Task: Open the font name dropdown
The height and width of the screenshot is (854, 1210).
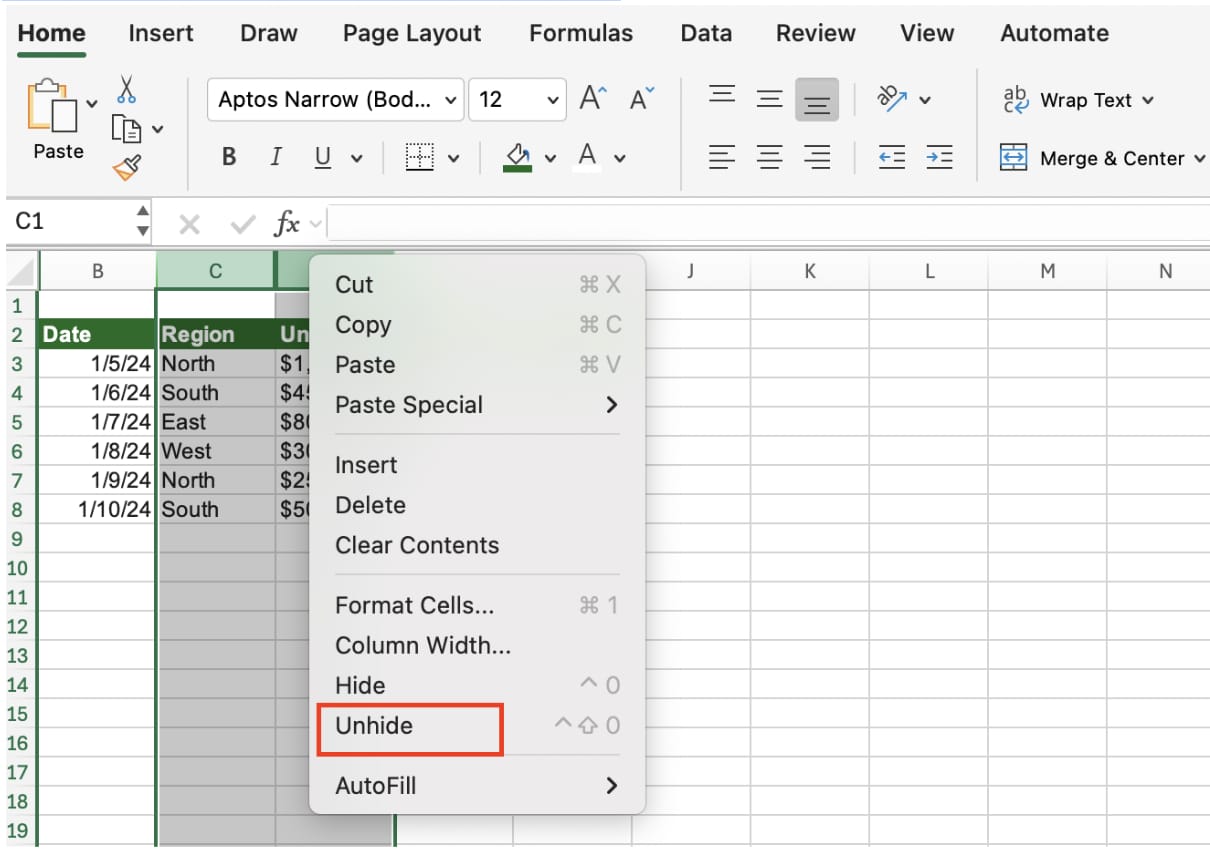Action: click(336, 100)
